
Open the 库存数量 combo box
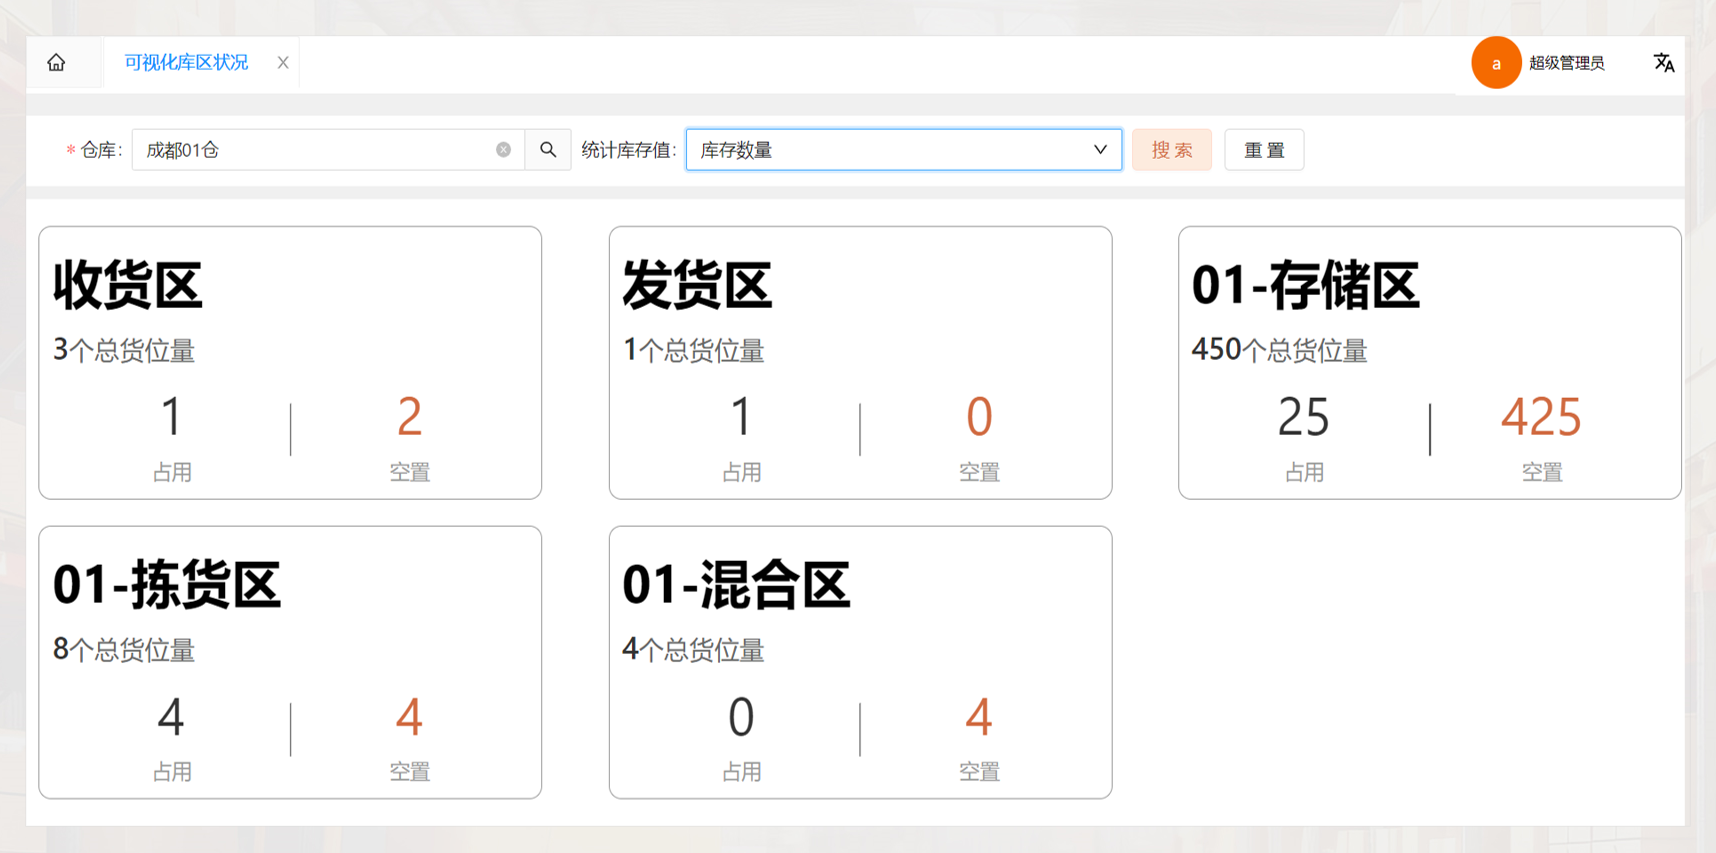click(x=890, y=150)
